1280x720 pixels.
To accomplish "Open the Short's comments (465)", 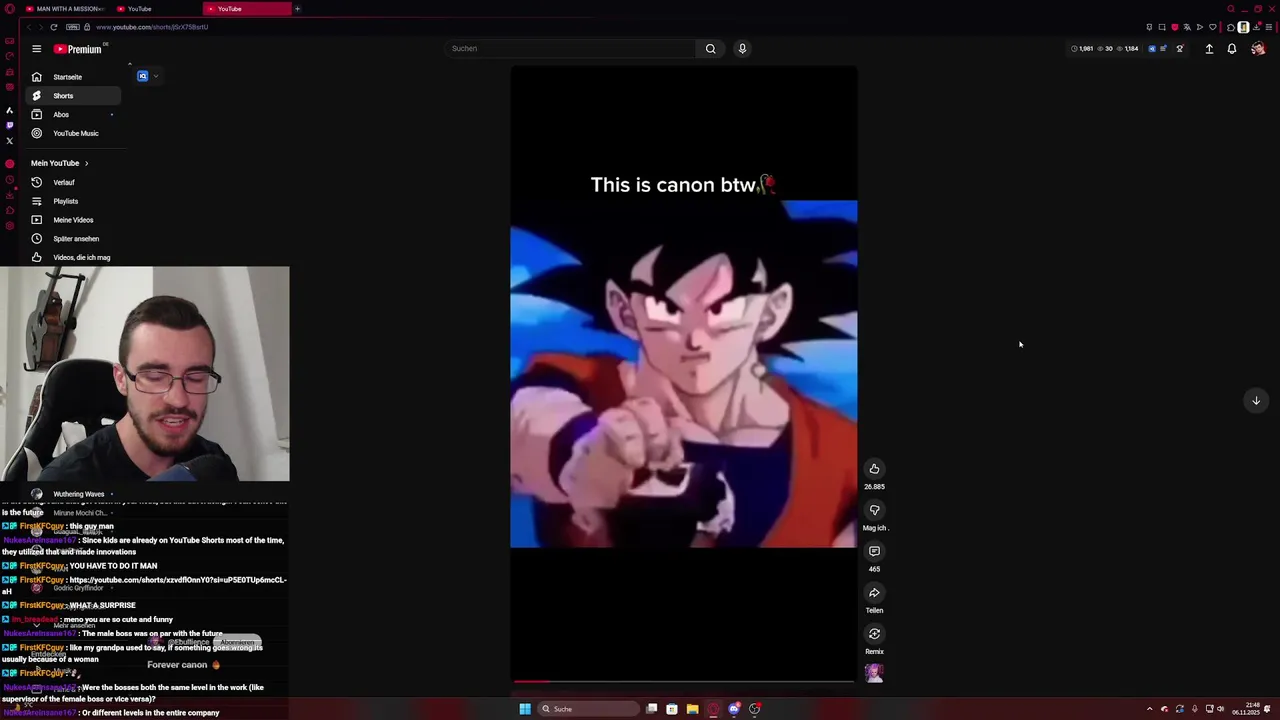I will (874, 551).
